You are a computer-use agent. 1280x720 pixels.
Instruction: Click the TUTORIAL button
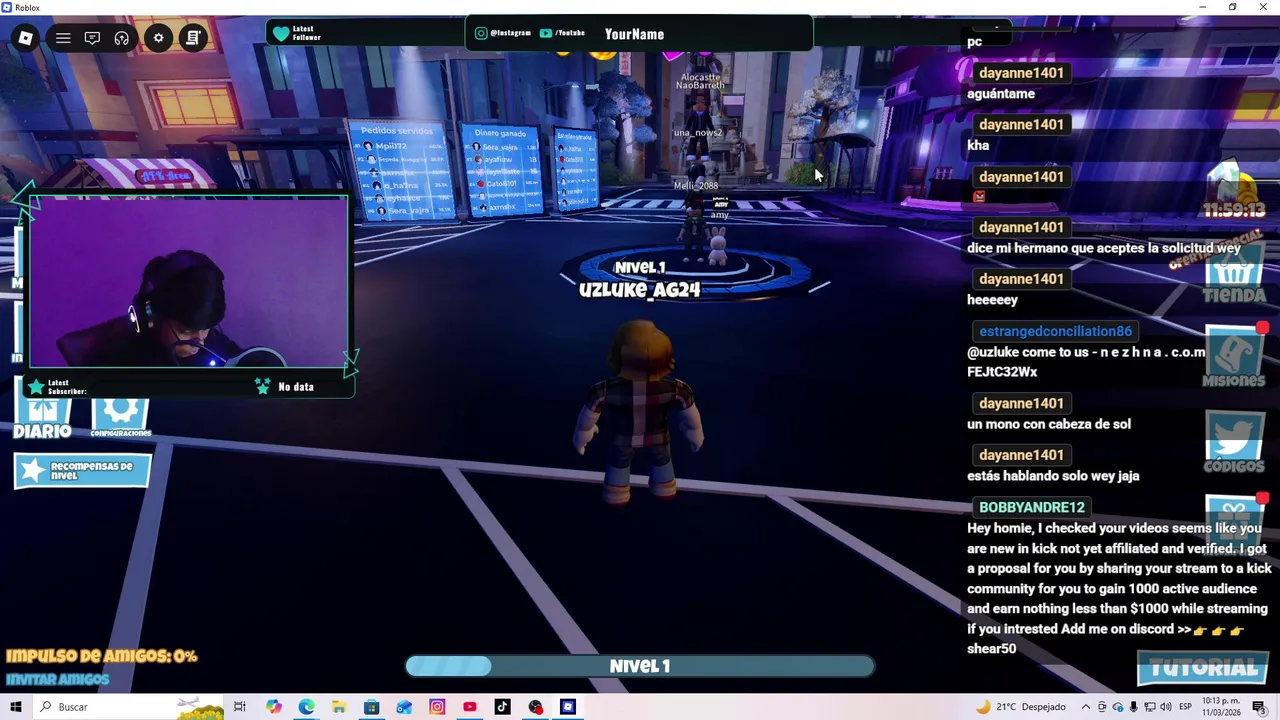tap(1203, 668)
